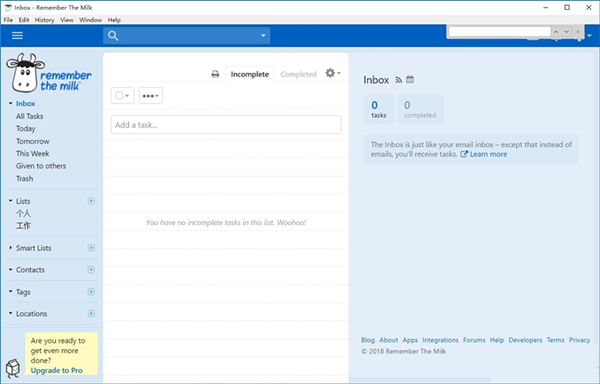Image resolution: width=600 pixels, height=384 pixels.
Task: Add a new contact plus icon
Action: coord(91,270)
